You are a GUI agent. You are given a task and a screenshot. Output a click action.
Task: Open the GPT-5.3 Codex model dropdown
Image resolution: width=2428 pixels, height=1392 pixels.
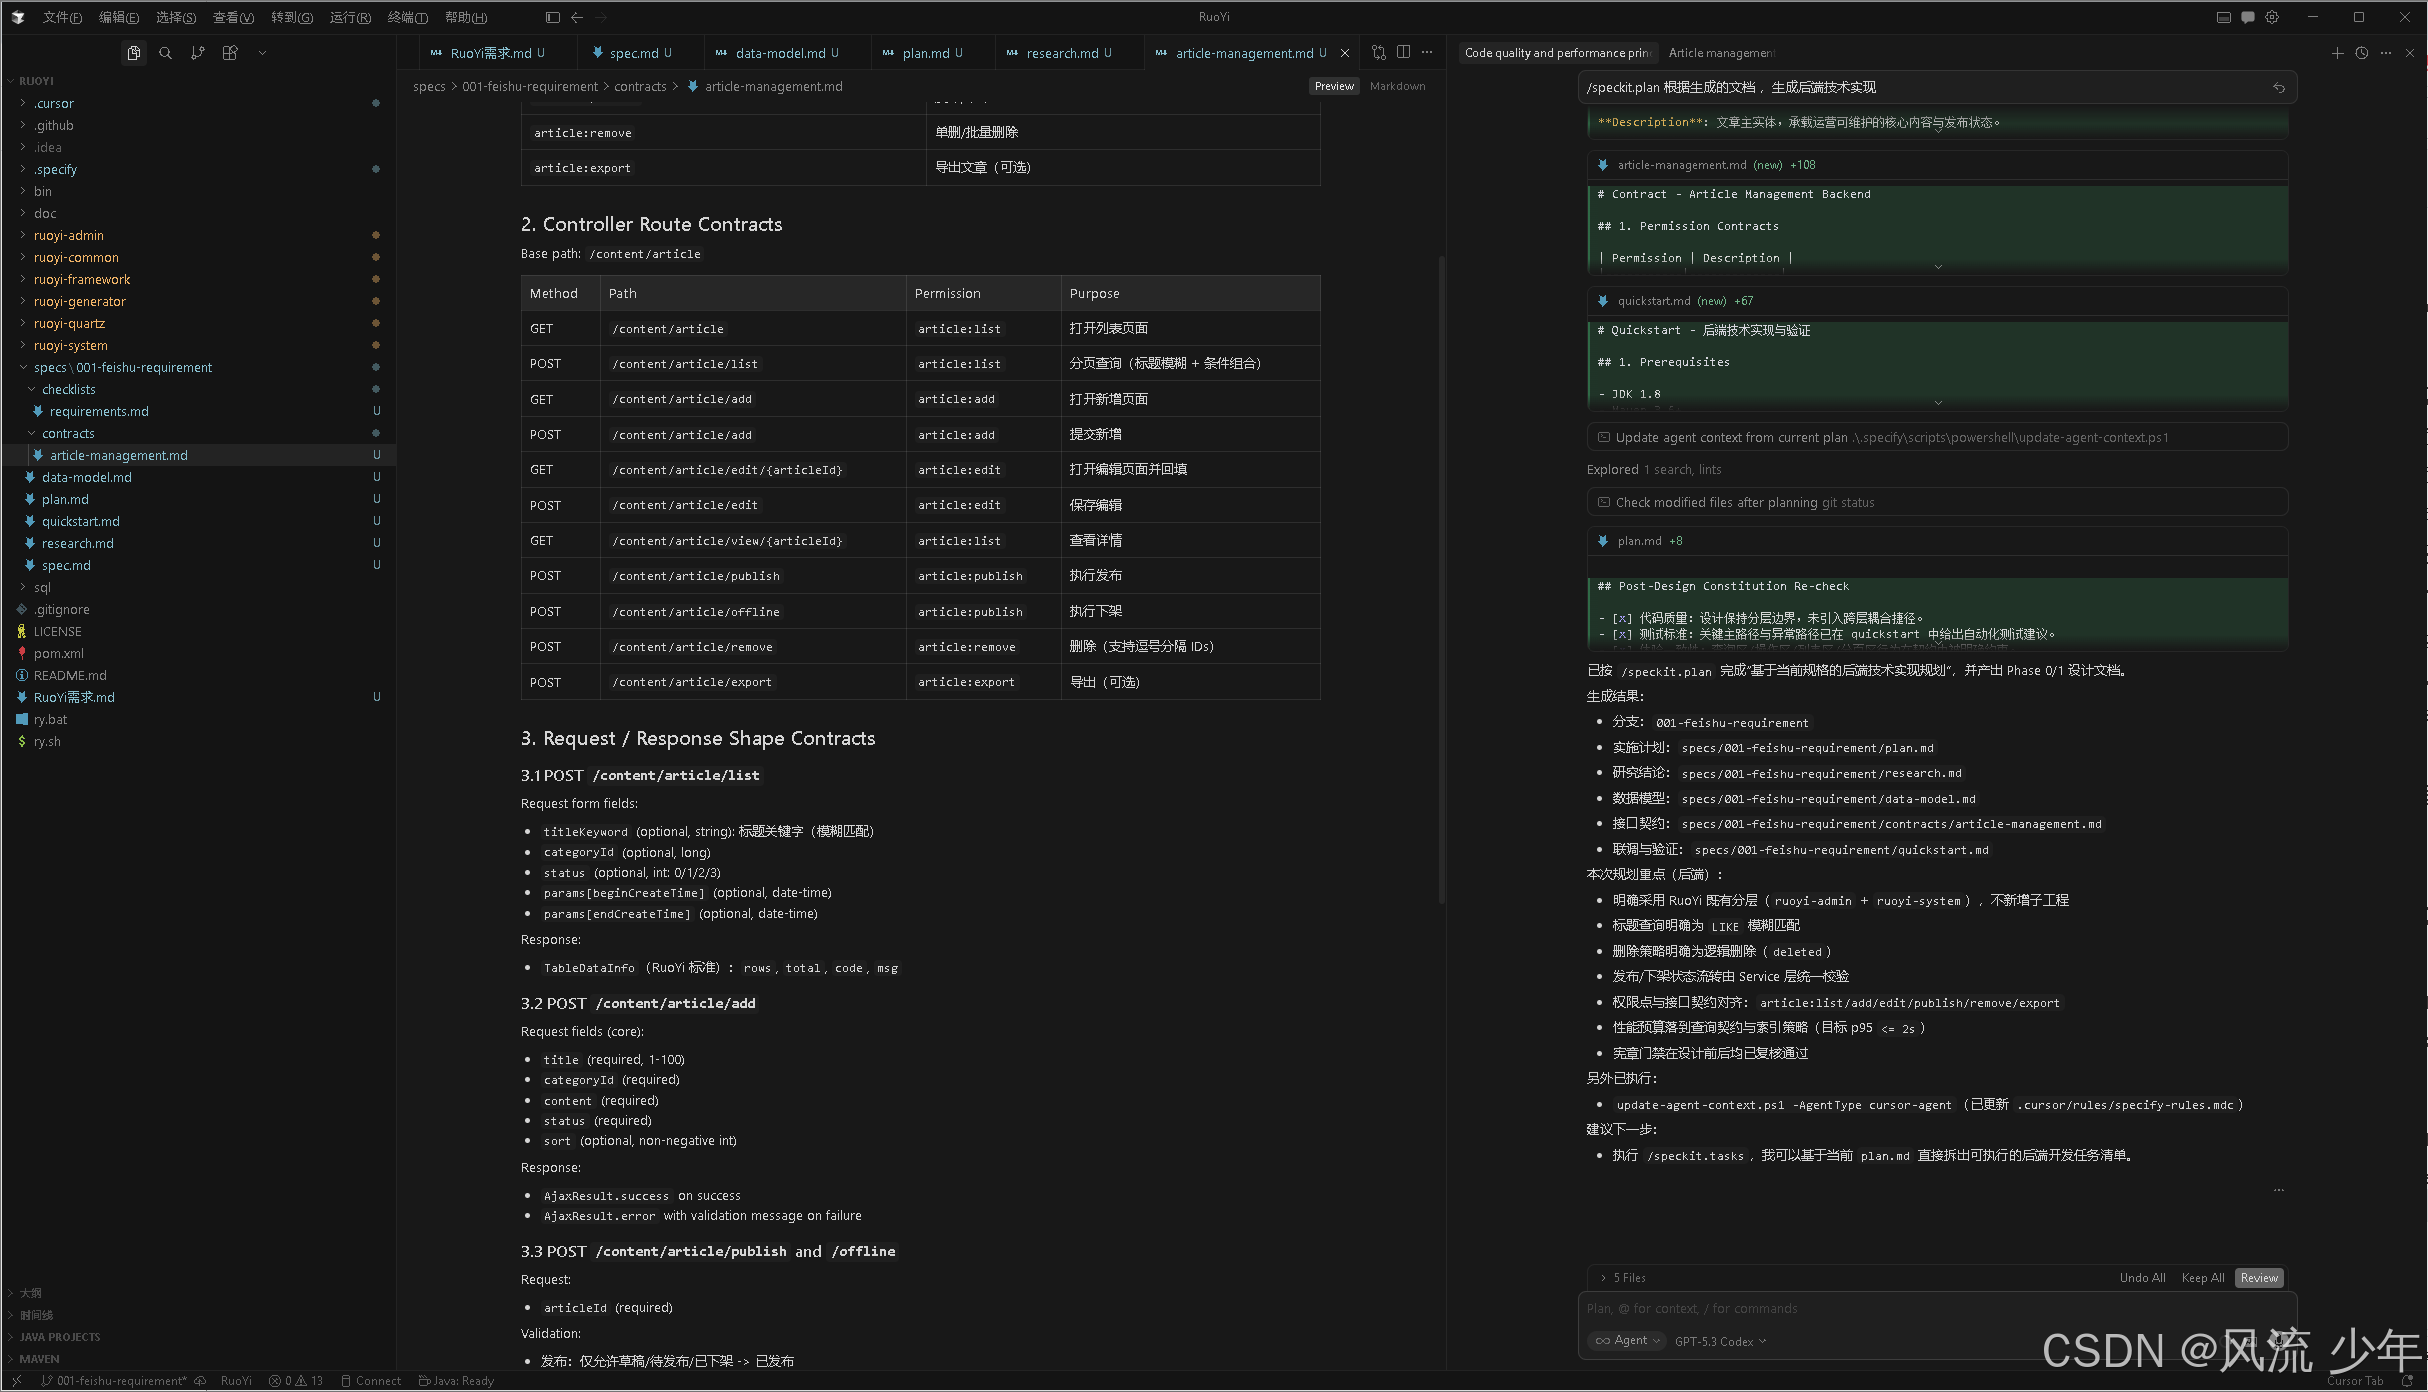[x=1720, y=1341]
